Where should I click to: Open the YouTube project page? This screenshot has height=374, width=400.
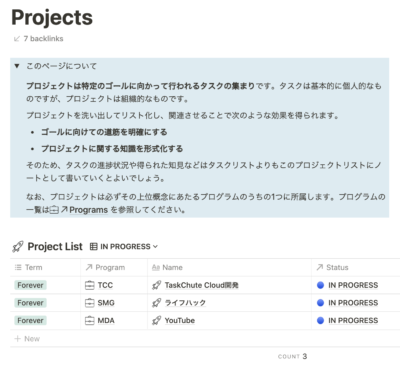pos(180,321)
